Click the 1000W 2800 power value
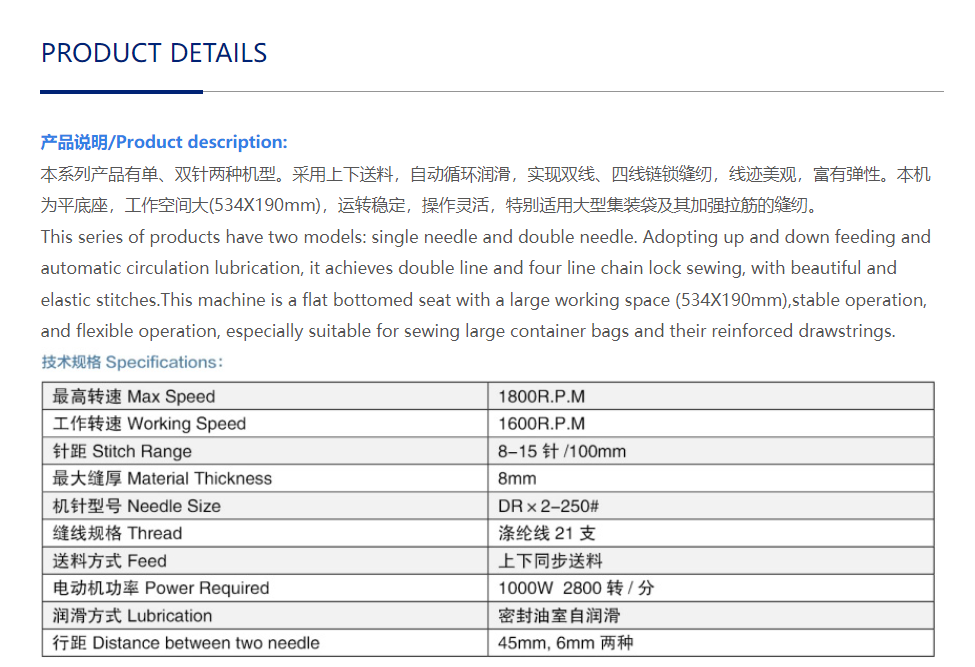This screenshot has height=667, width=975. [x=576, y=588]
